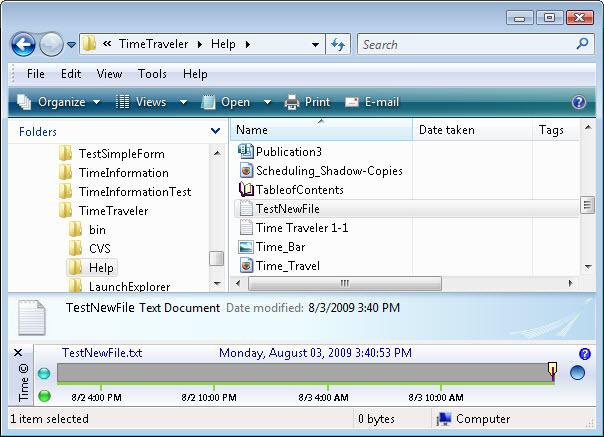The width and height of the screenshot is (604, 437).
Task: Expand the chevron after Help in address bar
Action: (248, 45)
